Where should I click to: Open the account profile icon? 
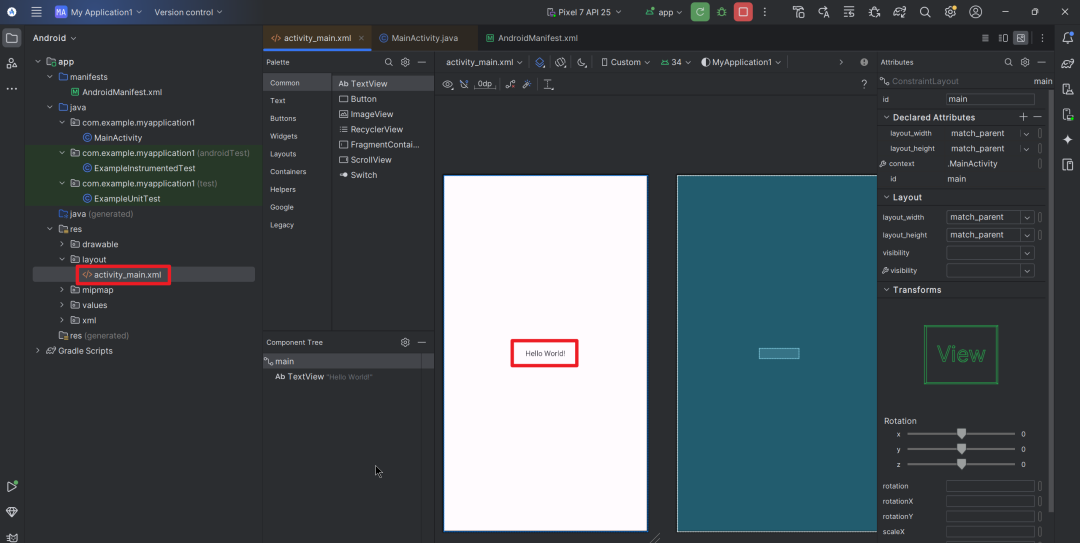[975, 12]
